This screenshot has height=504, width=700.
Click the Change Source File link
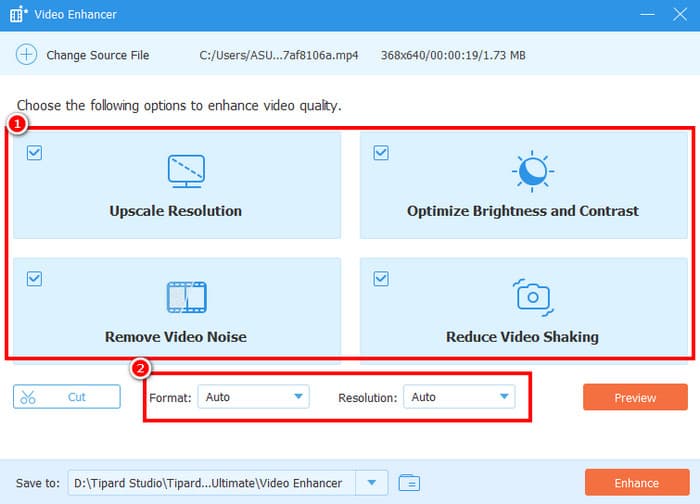click(x=95, y=55)
